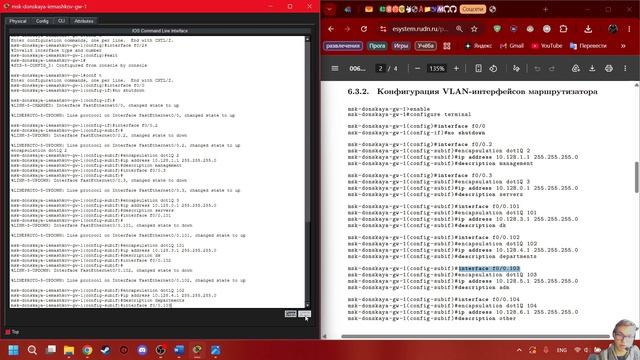This screenshot has height=360, width=640.
Task: Open the Яндекс bookmark
Action: (478, 46)
